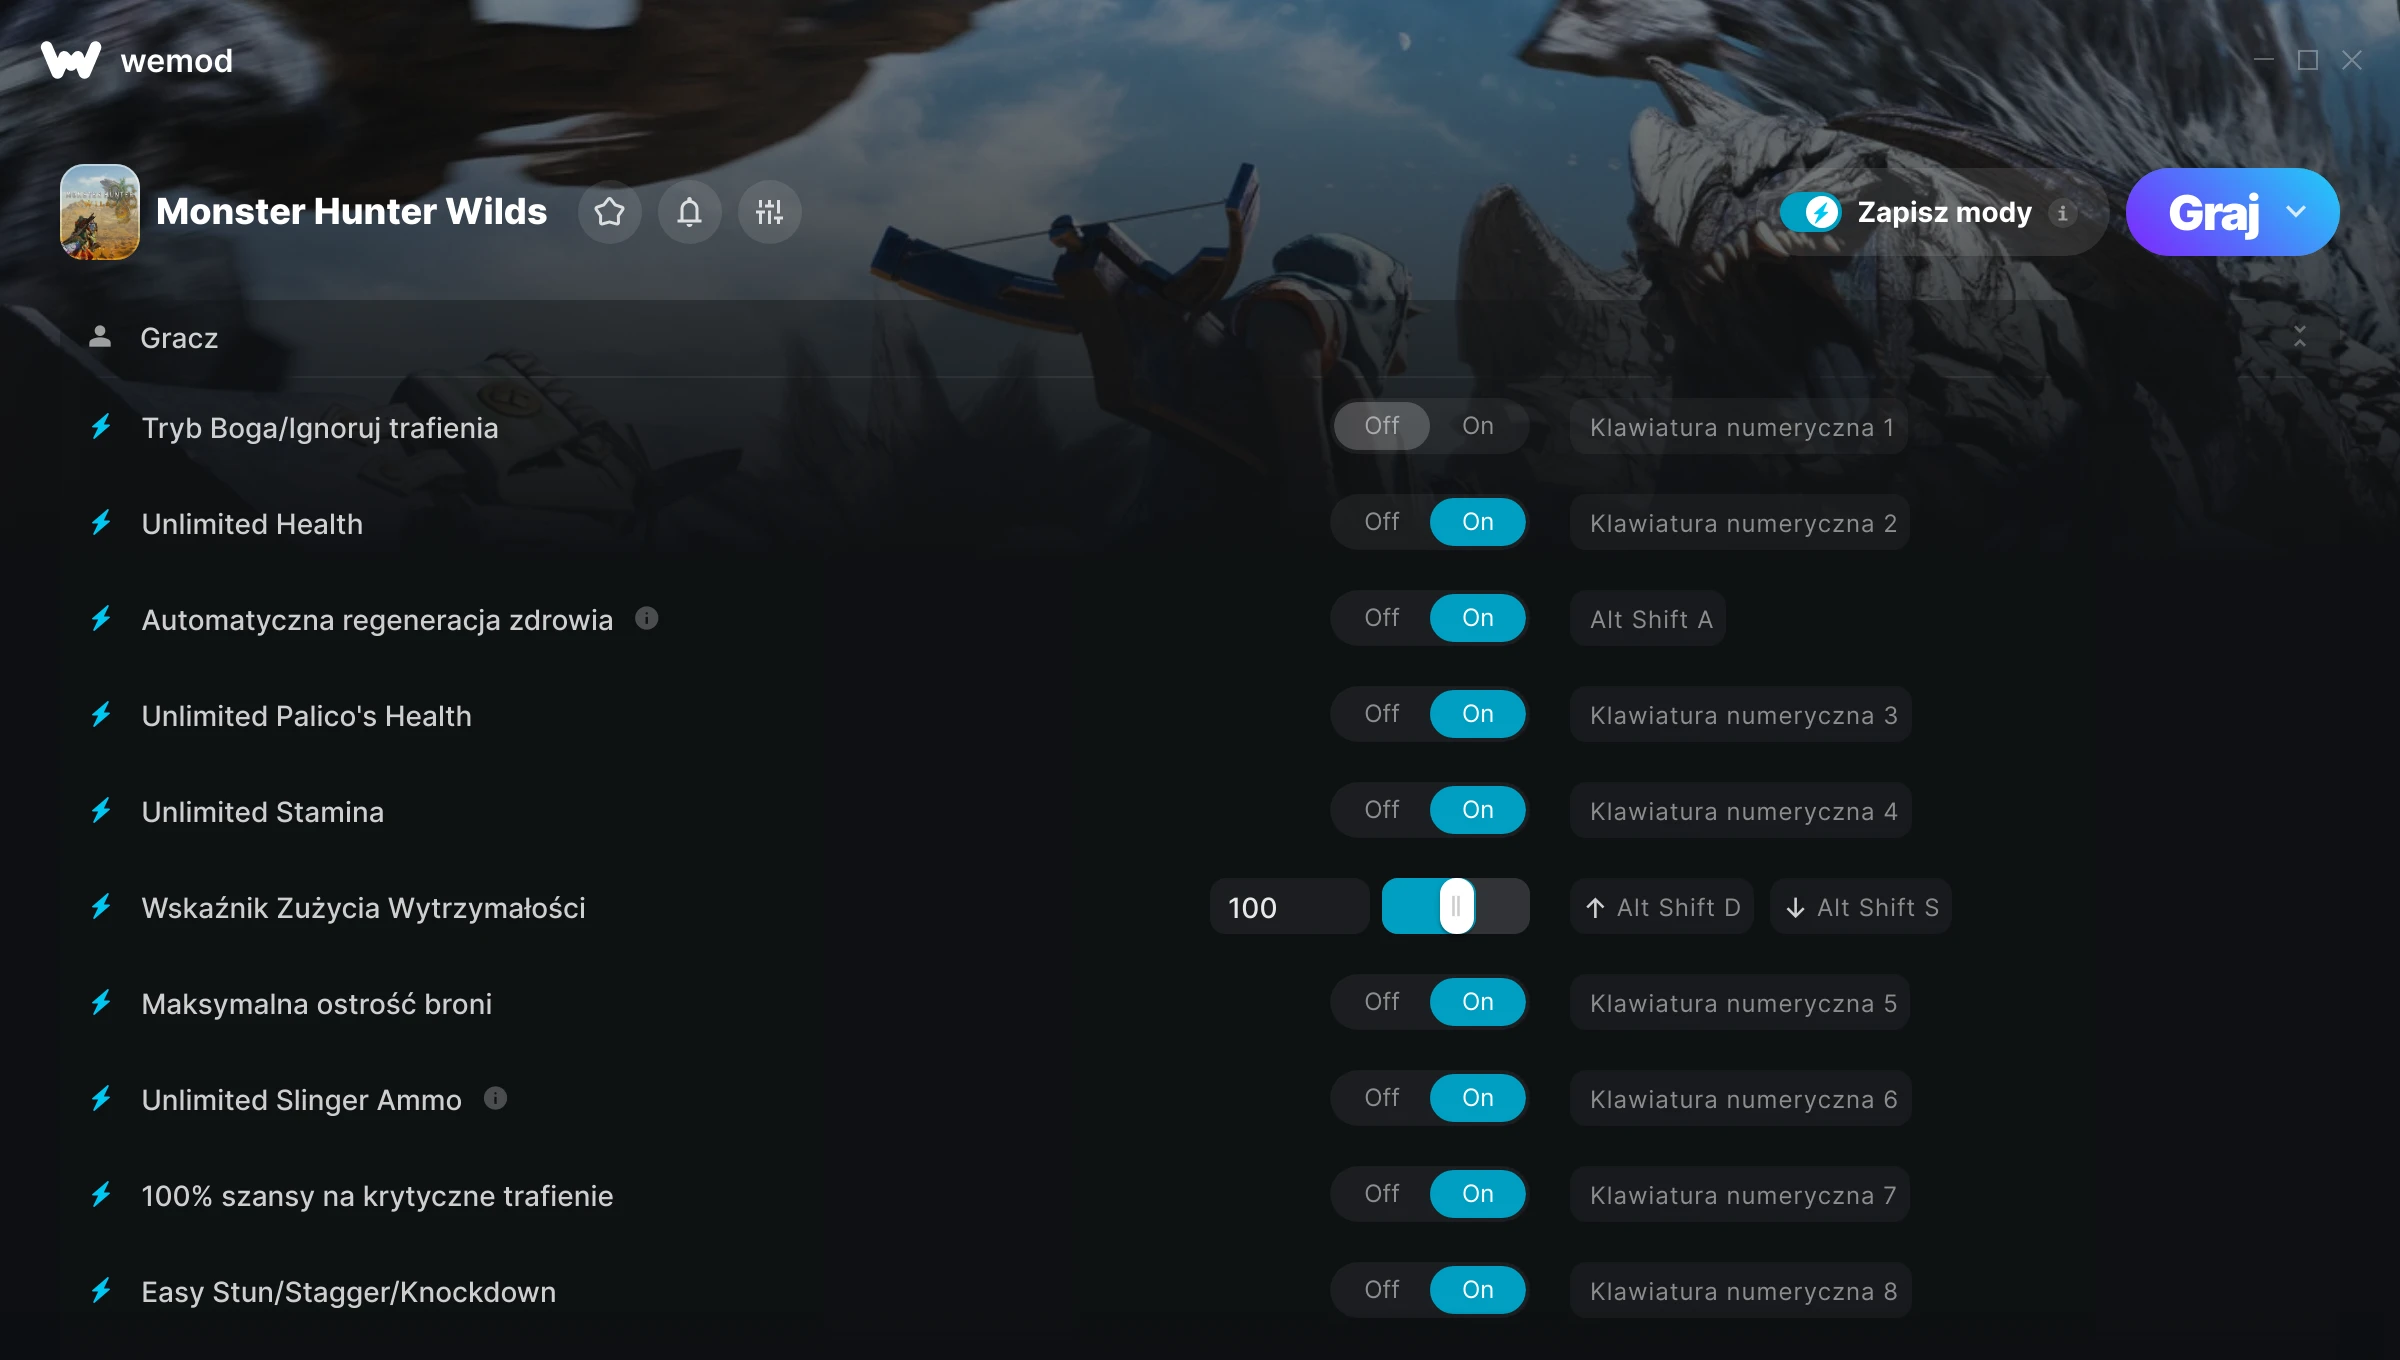This screenshot has width=2400, height=1360.
Task: Show info for Automatyczna regeneracja zdrowia
Action: click(x=647, y=618)
